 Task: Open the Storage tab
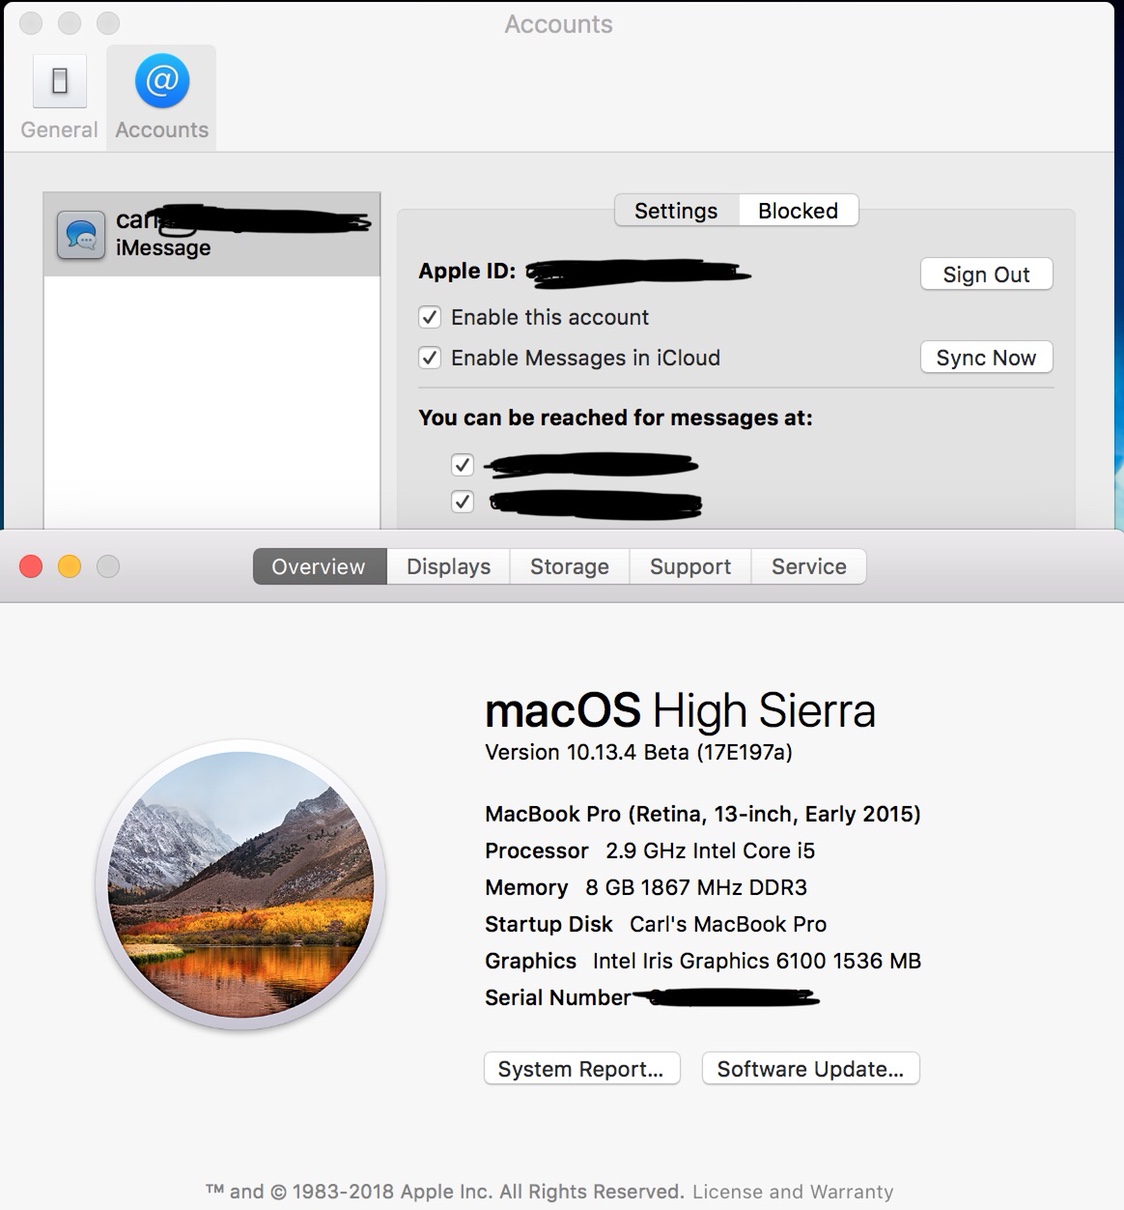(x=569, y=566)
